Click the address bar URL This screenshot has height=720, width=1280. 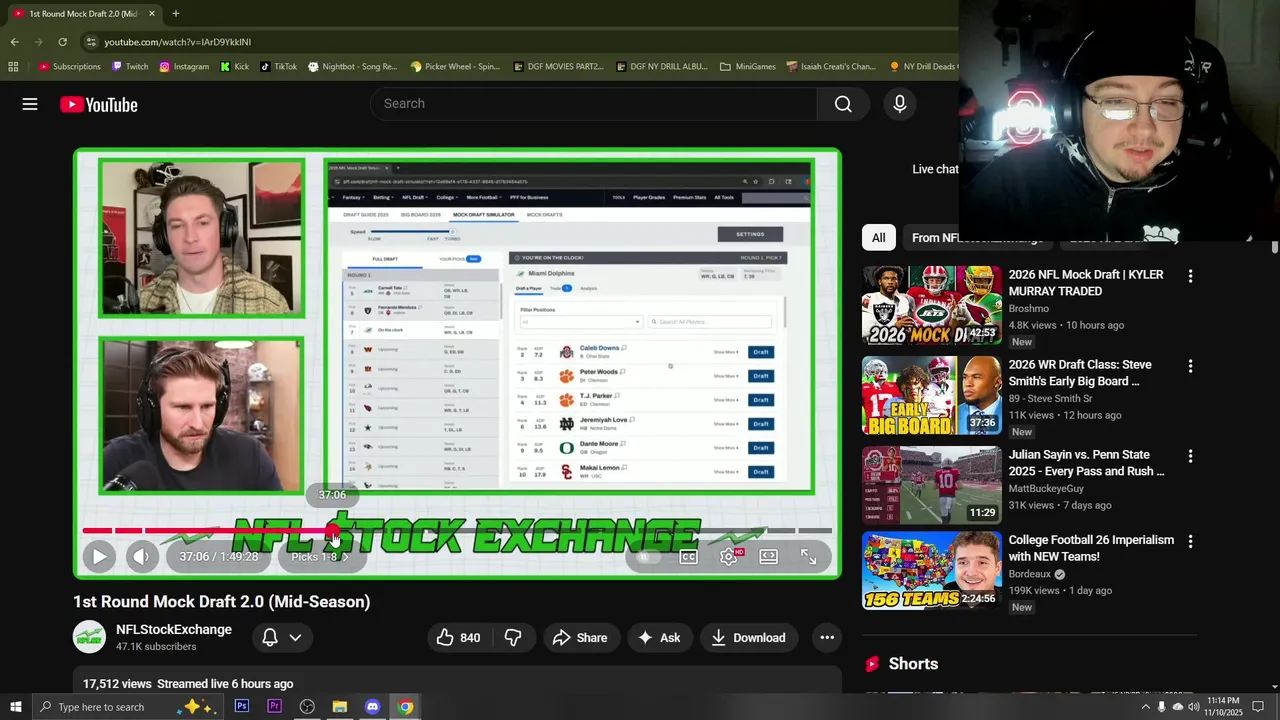(x=178, y=42)
